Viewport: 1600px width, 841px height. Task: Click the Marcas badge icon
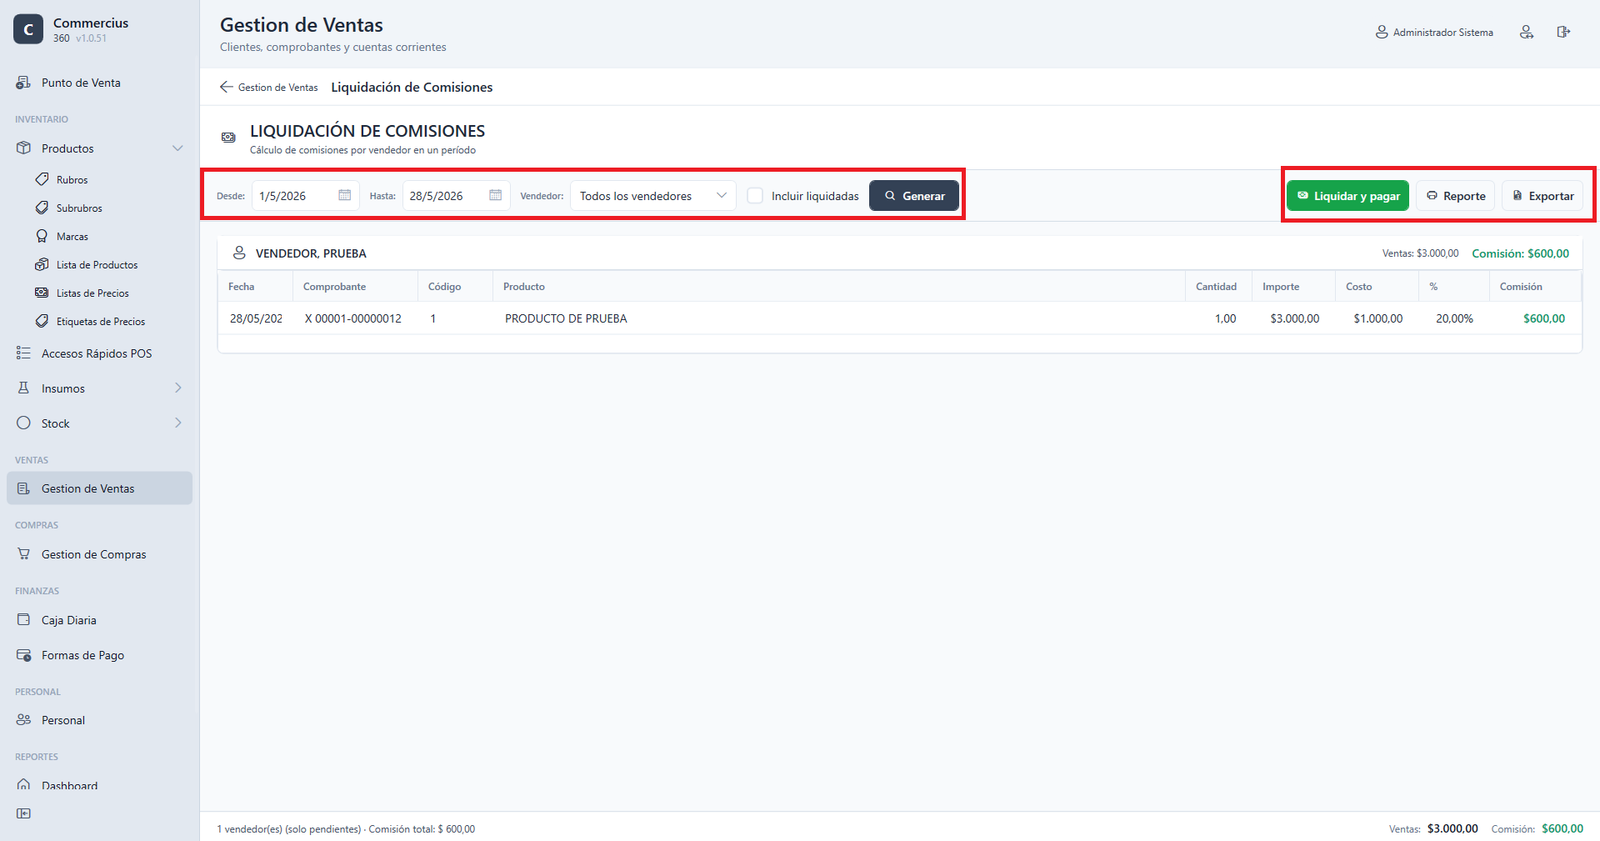[x=42, y=236]
